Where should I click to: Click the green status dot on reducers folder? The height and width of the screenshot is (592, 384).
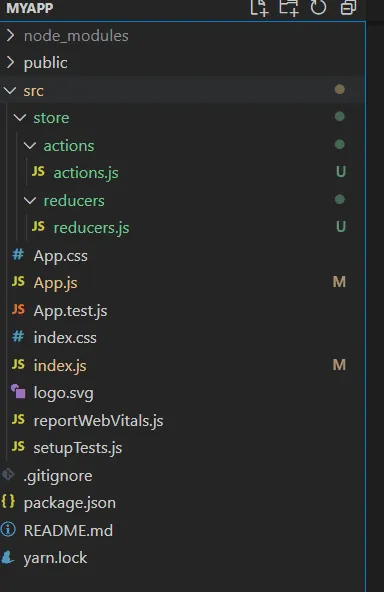pyautogui.click(x=339, y=199)
